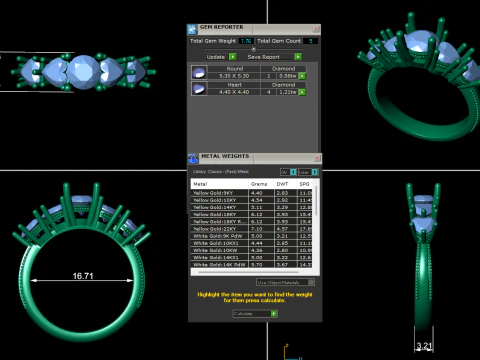The image size is (480, 360).
Task: Click the Heart gem shape icon
Action: 199,89
